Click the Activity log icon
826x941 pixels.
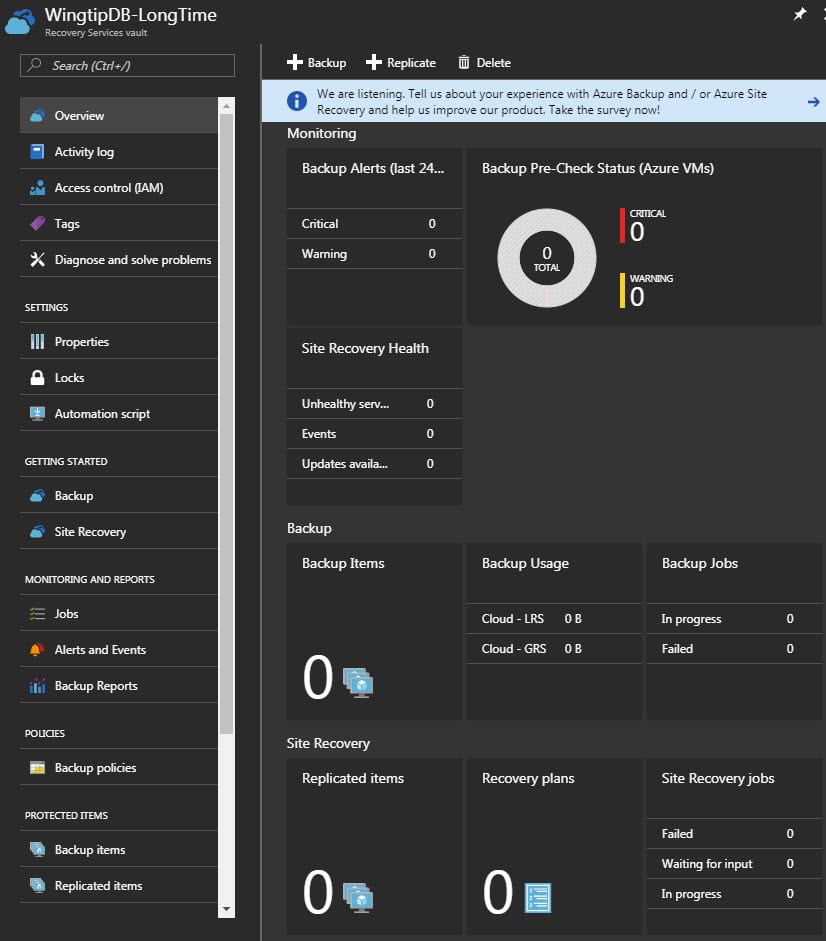37,151
